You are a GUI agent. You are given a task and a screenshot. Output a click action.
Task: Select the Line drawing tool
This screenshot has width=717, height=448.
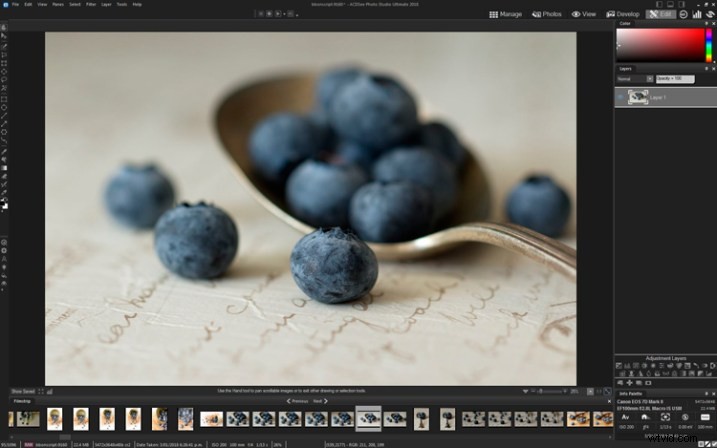(4, 116)
